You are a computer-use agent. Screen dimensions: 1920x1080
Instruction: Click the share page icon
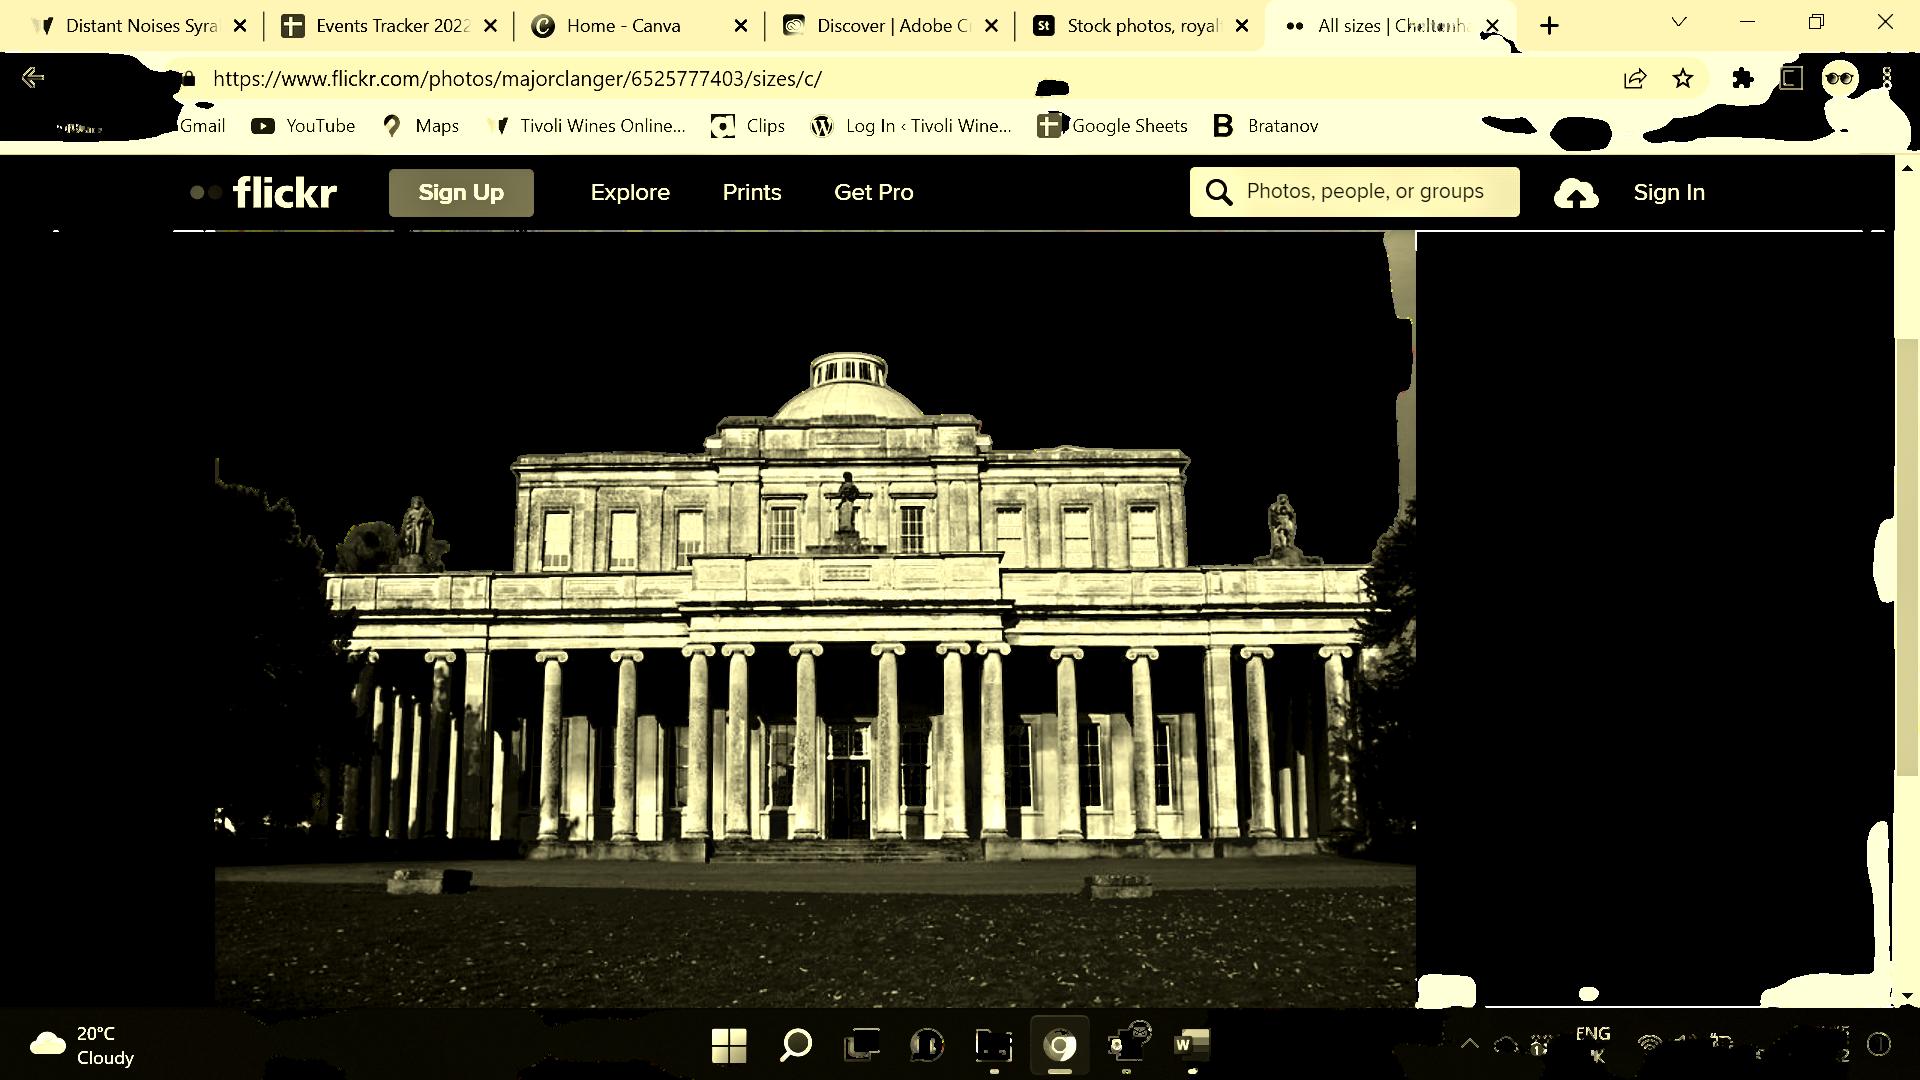(1635, 78)
